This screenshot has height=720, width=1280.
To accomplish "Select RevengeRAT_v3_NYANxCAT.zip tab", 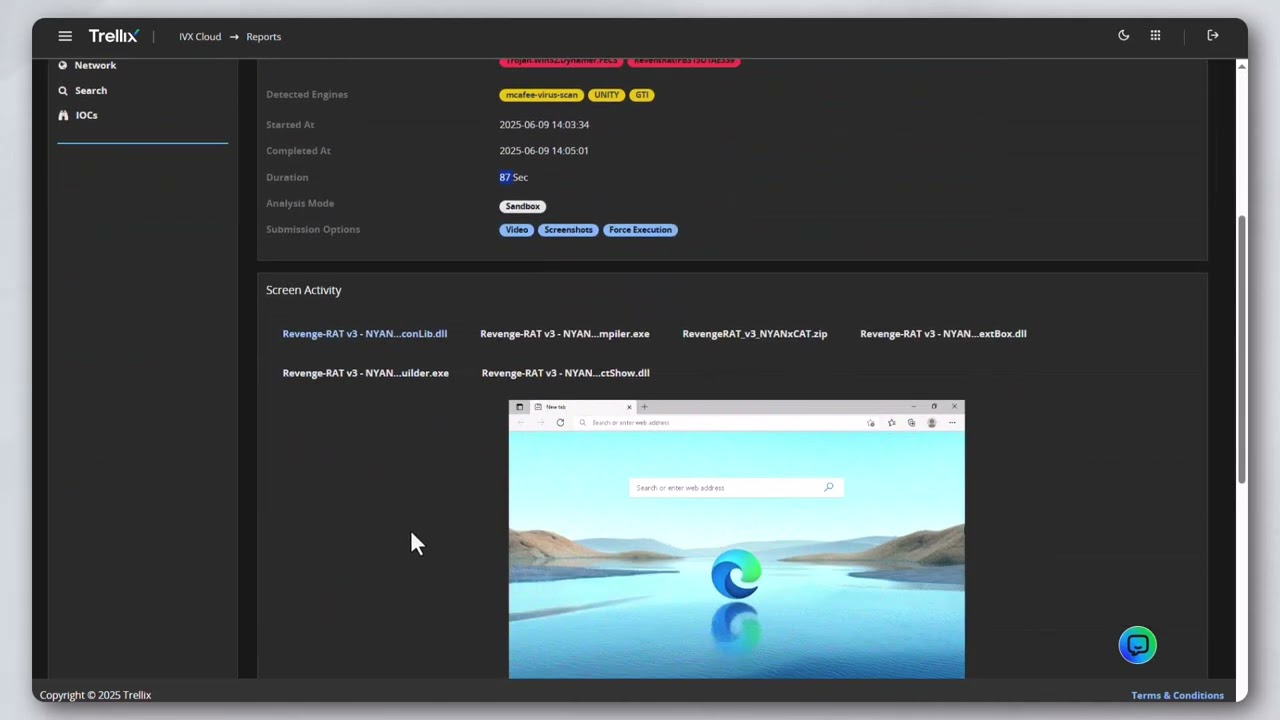I will [755, 334].
